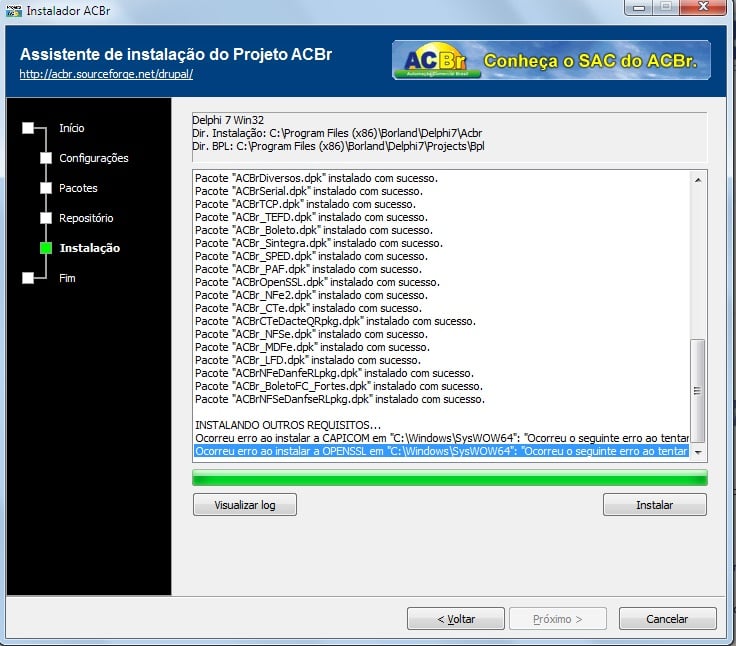Open the acbr.sourceforge.net/drupal link
736x646 pixels.
[x=106, y=74]
